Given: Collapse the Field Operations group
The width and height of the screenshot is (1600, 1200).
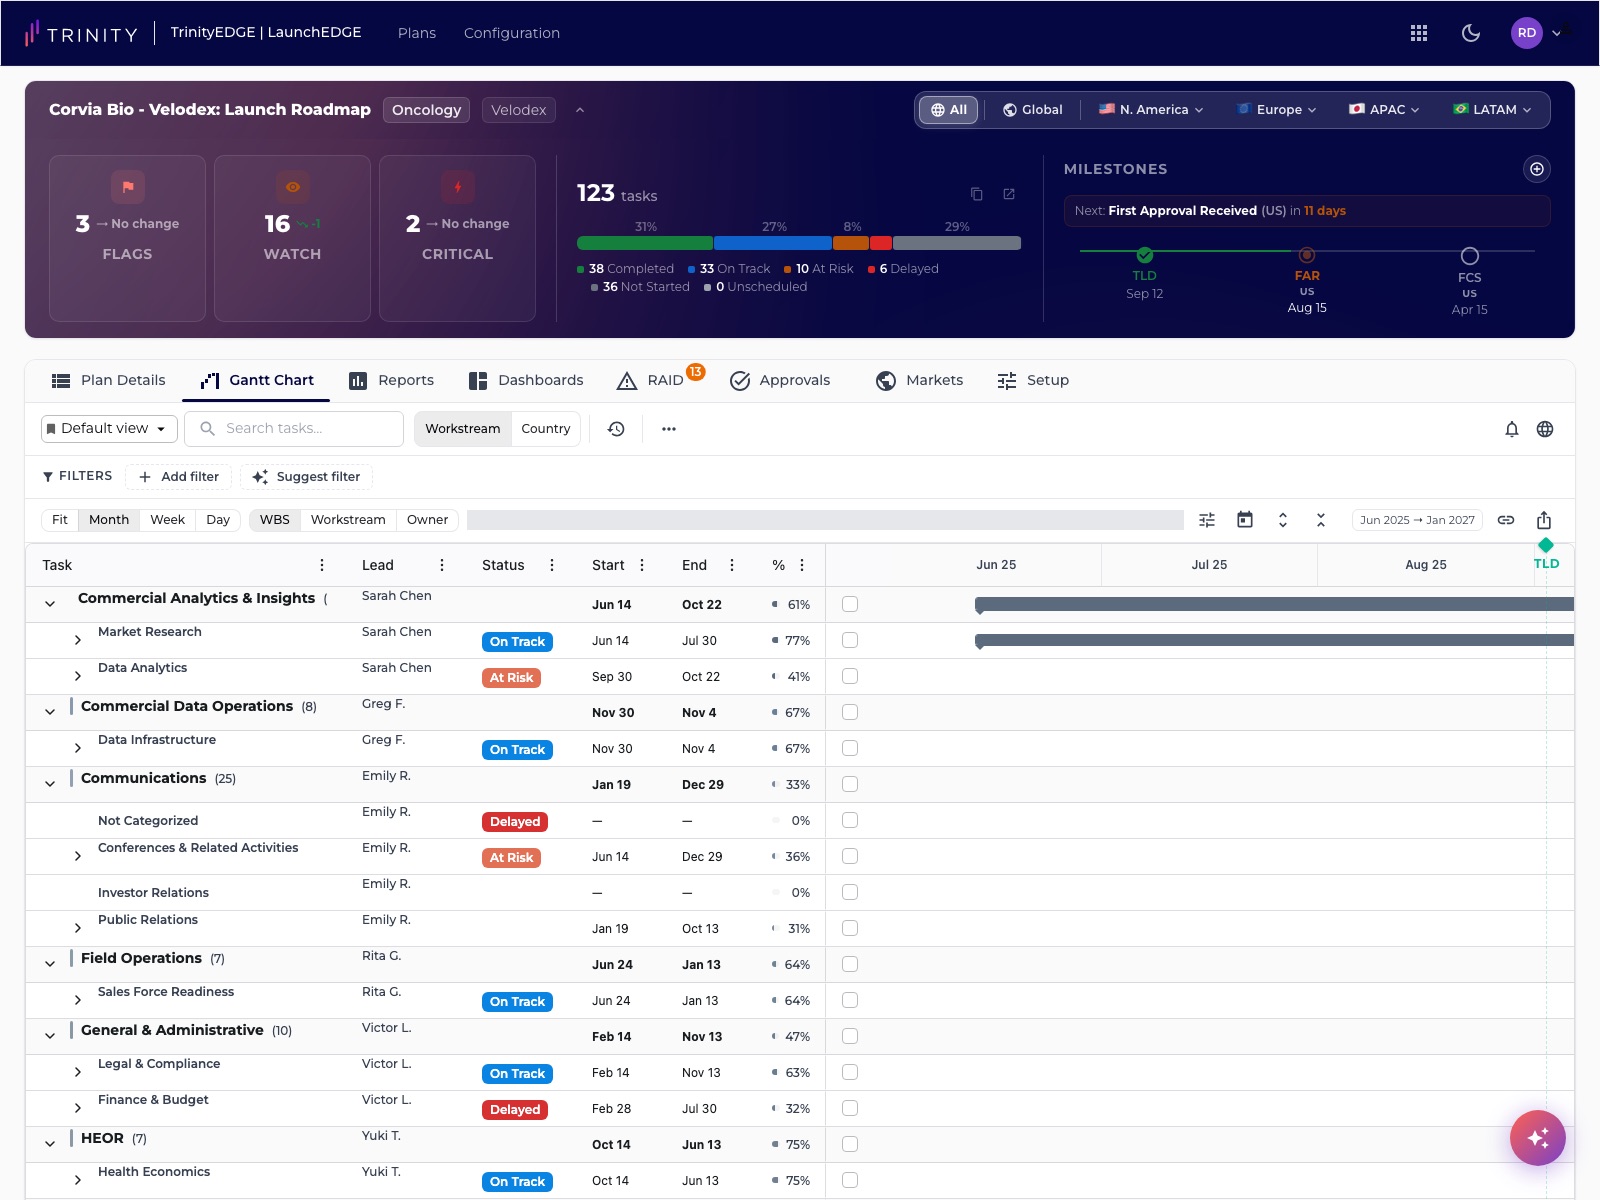Looking at the screenshot, I should (x=50, y=964).
